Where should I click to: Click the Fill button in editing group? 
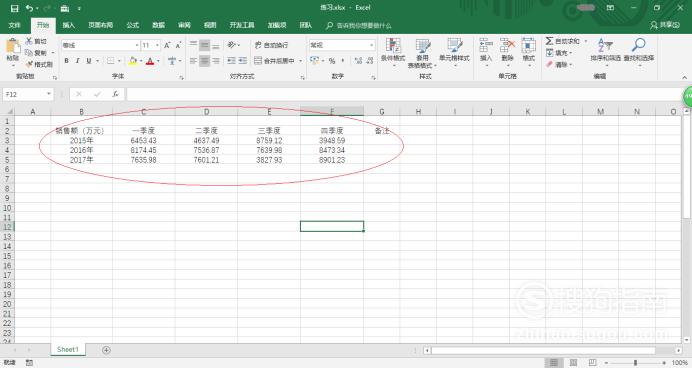[x=559, y=53]
